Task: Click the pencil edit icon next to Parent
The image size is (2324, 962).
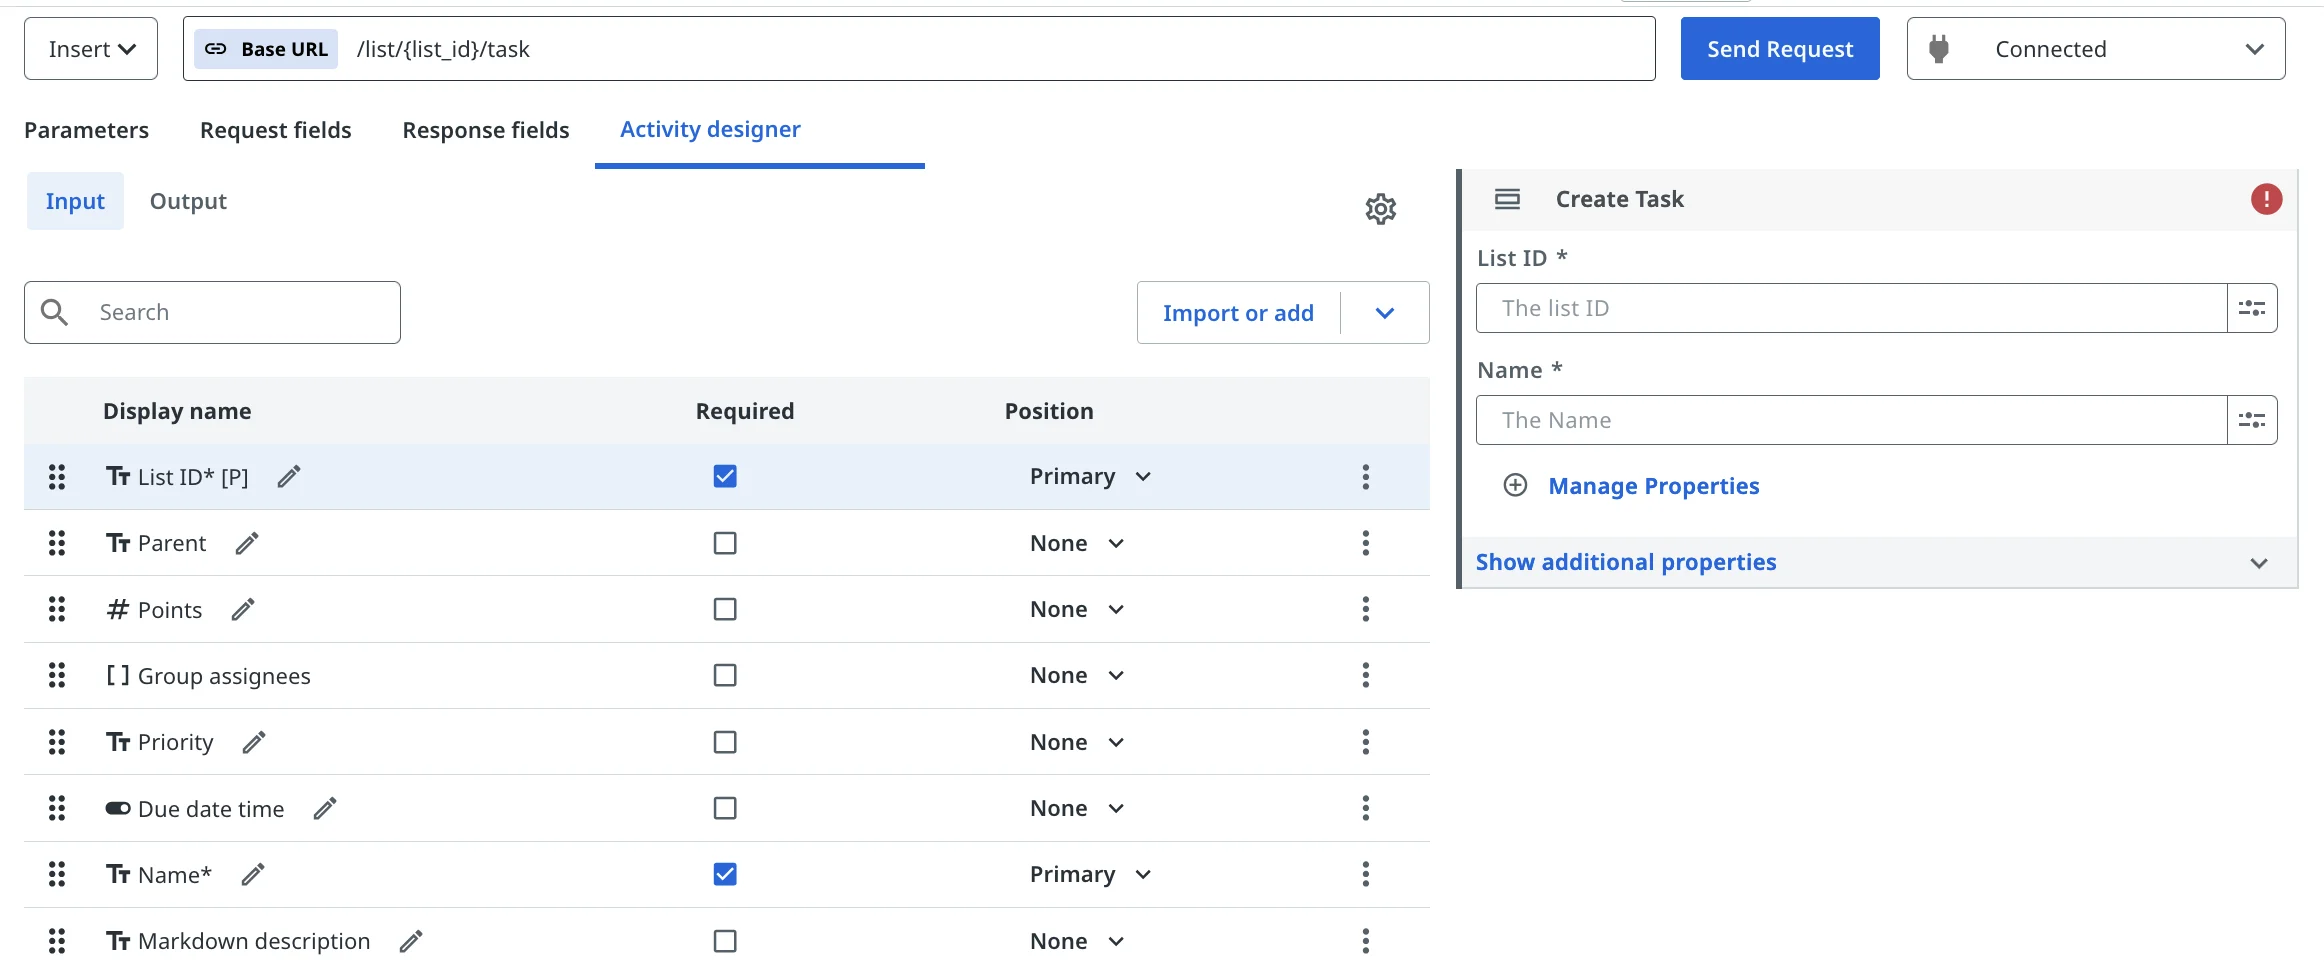Action: pyautogui.click(x=247, y=543)
